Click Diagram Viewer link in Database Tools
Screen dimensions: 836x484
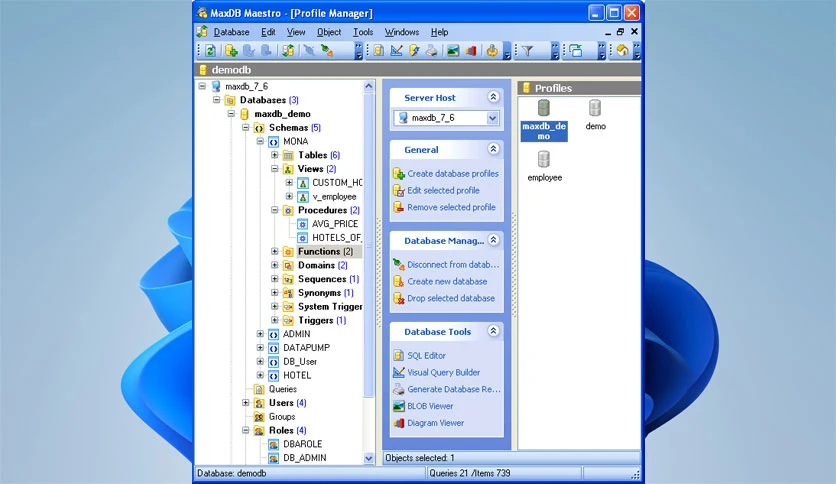point(435,423)
